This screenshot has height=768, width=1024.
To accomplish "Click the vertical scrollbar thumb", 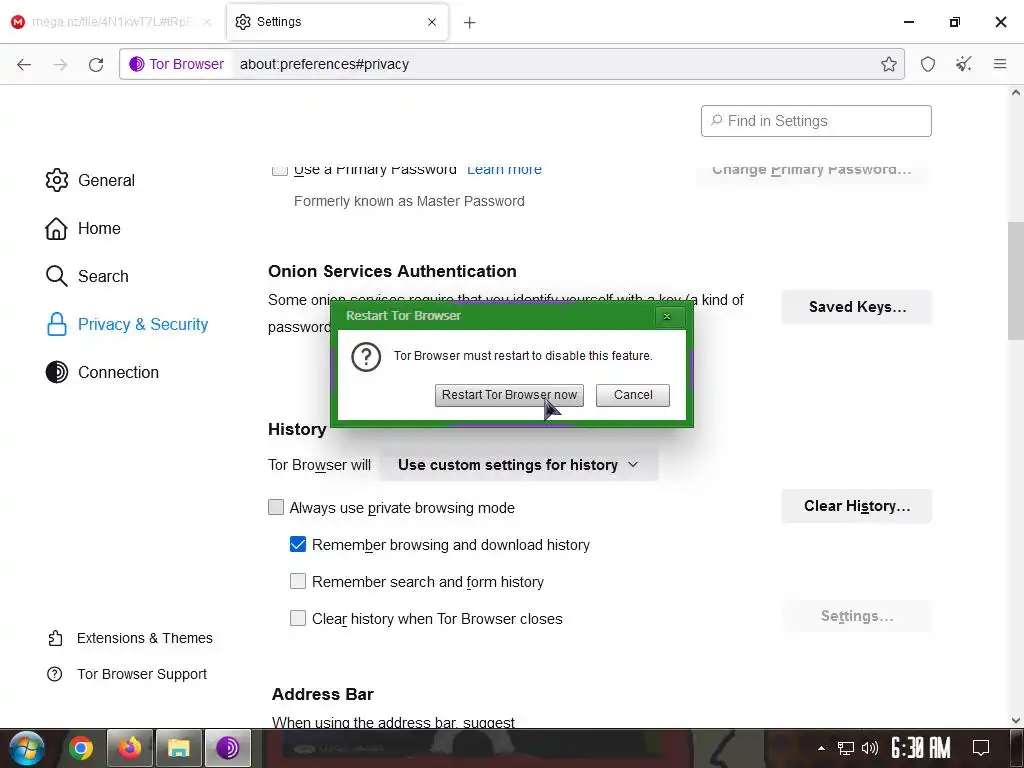I will coord(1016,281).
